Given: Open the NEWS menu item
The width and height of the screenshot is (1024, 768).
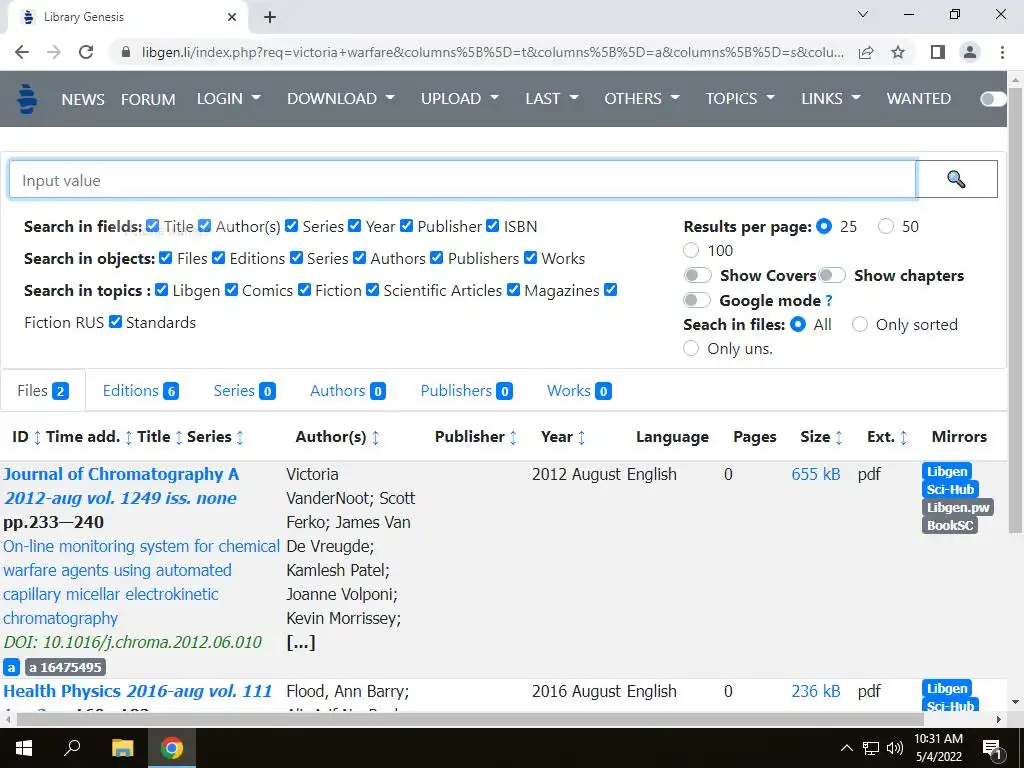Looking at the screenshot, I should tap(83, 99).
